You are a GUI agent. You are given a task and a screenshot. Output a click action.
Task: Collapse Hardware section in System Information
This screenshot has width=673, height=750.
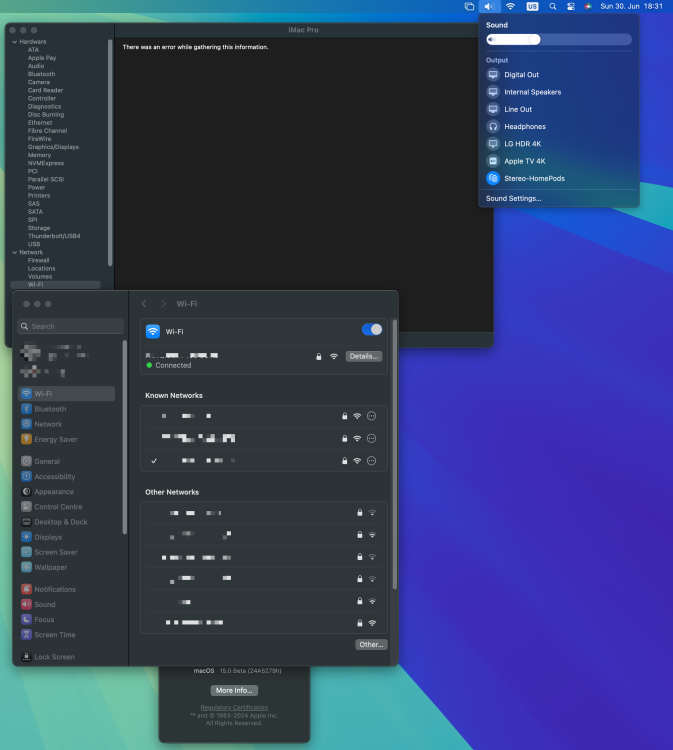click(x=14, y=42)
